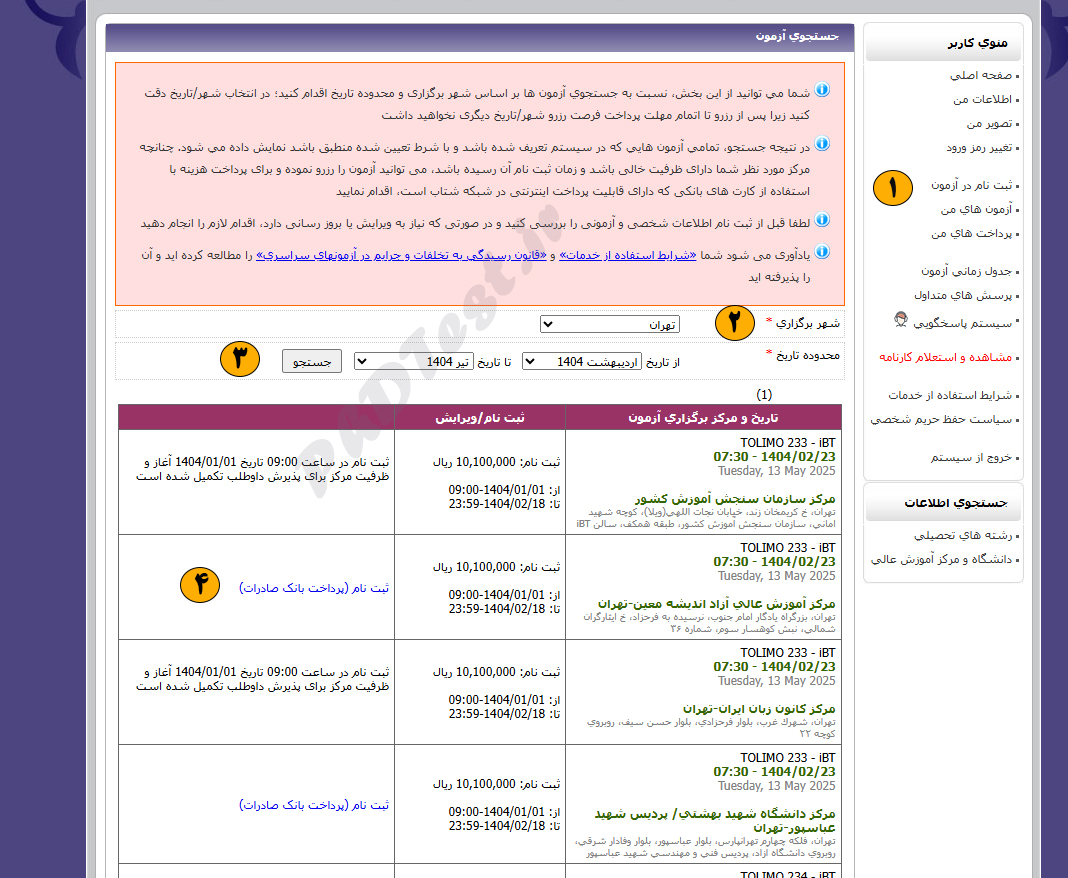Viewport: 1068px width, 878px height.
Task: Open پرسش های متداول menu item
Action: [962, 295]
